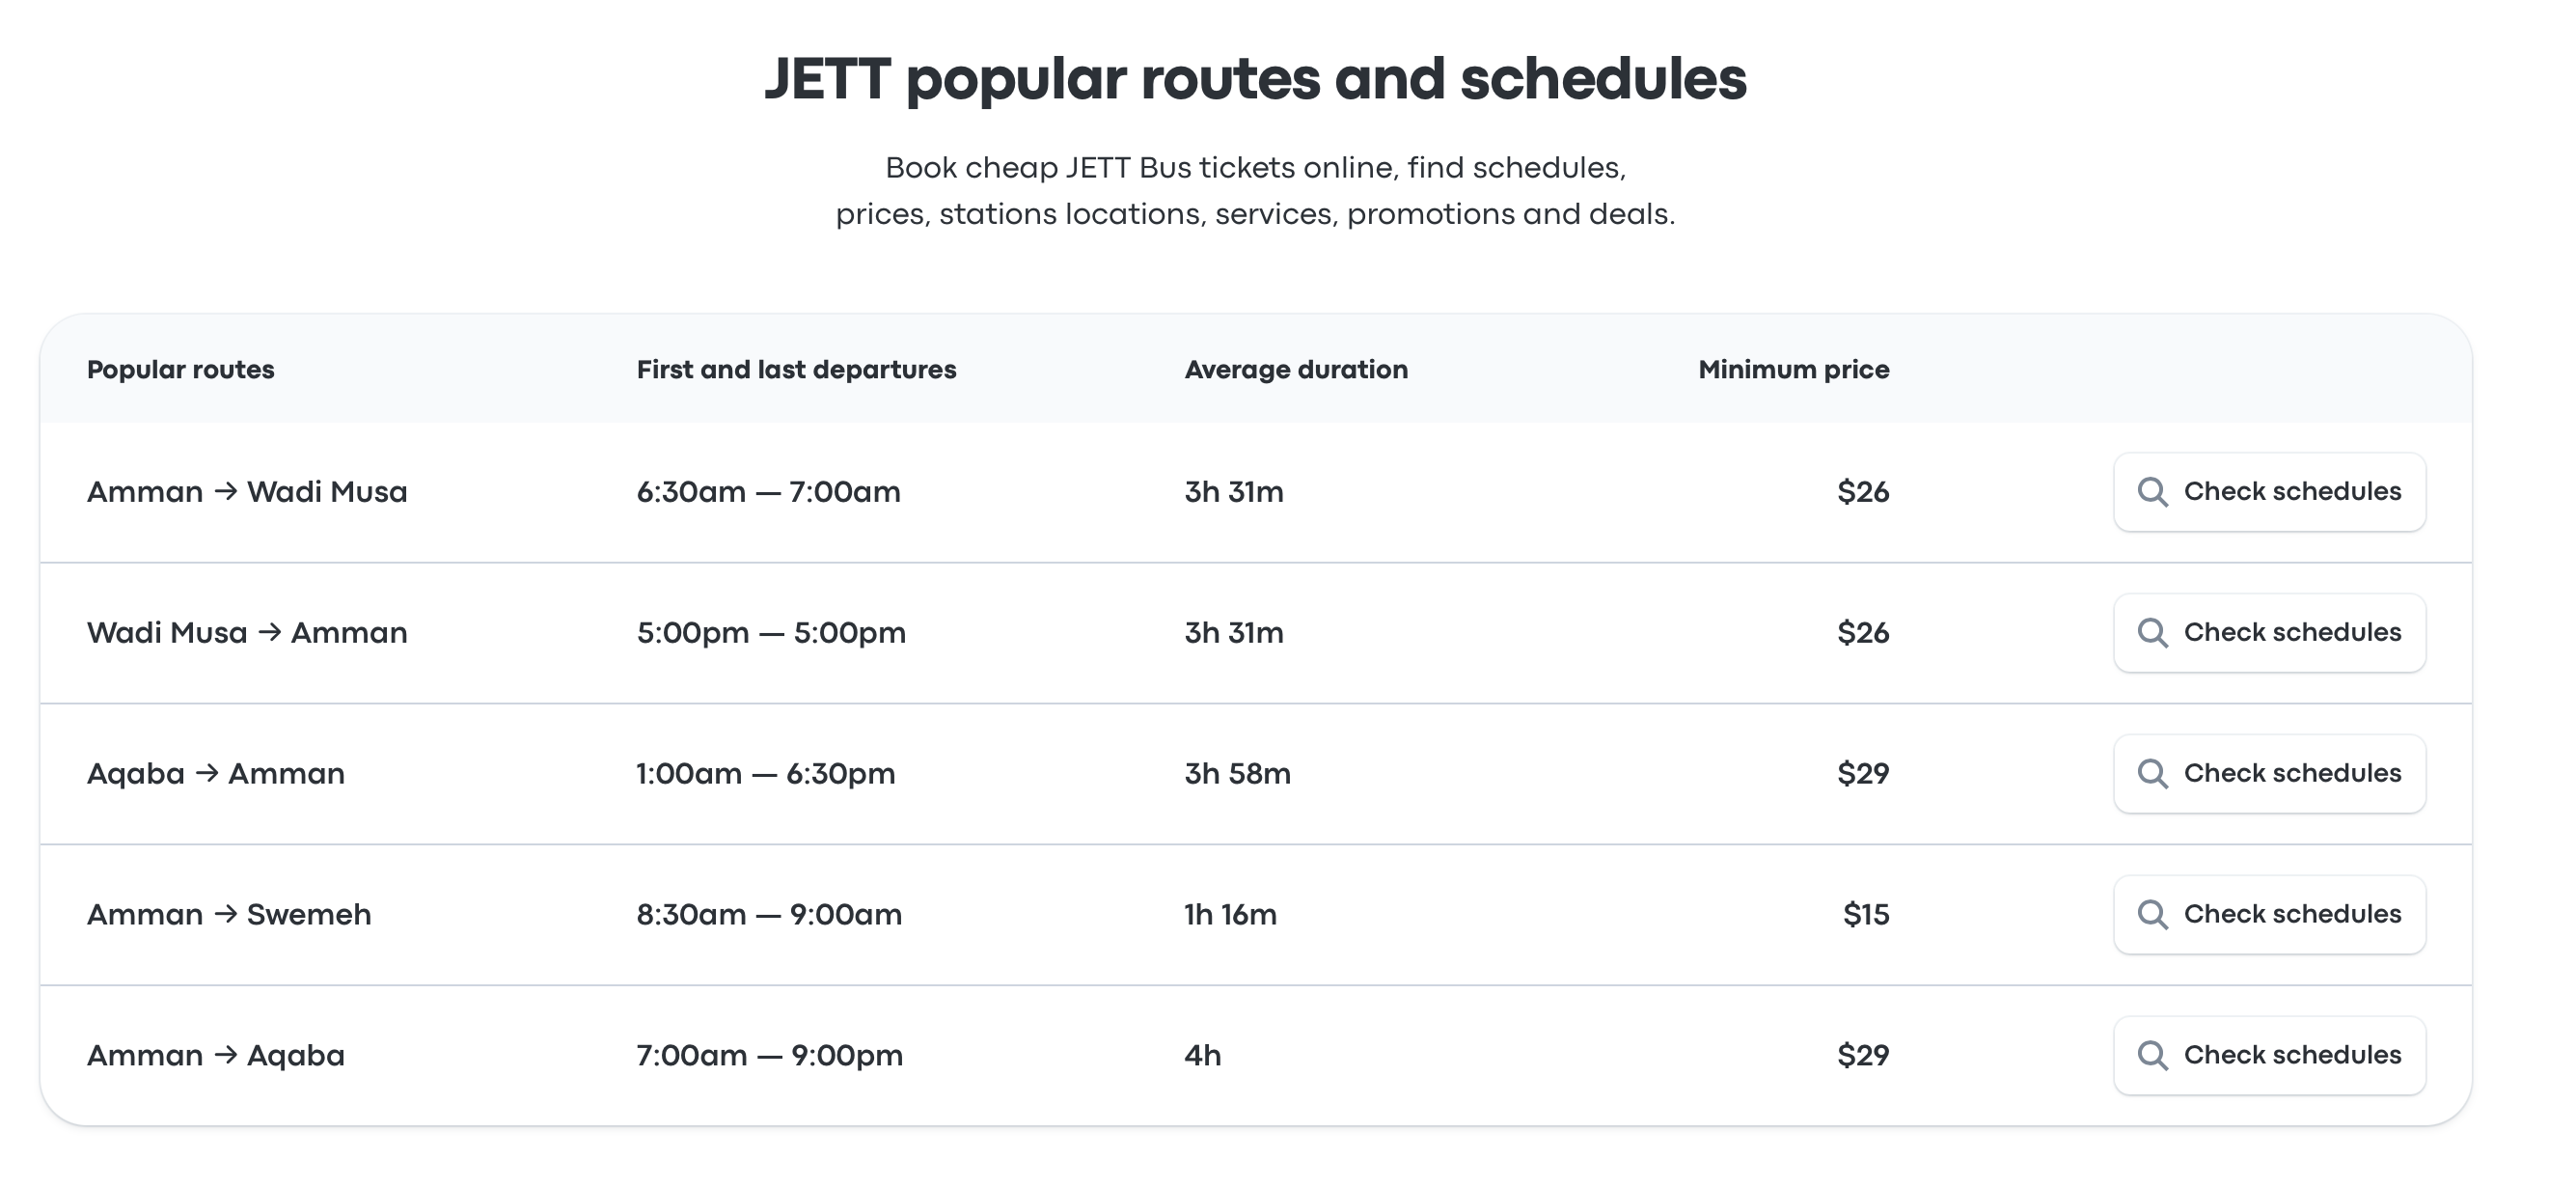2576x1187 pixels.
Task: Click the Average duration column header
Action: tap(1296, 370)
